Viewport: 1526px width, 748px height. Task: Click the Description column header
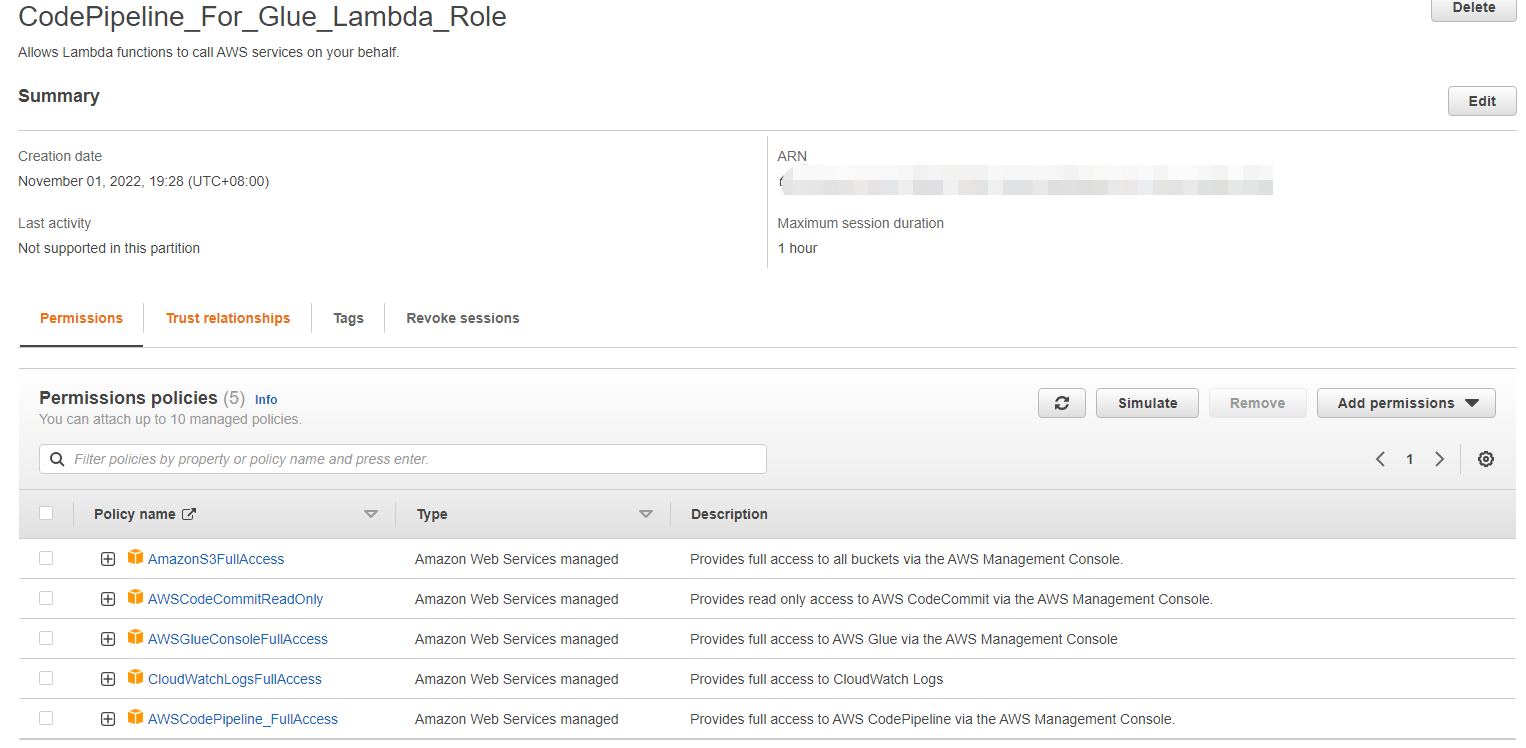pos(729,514)
